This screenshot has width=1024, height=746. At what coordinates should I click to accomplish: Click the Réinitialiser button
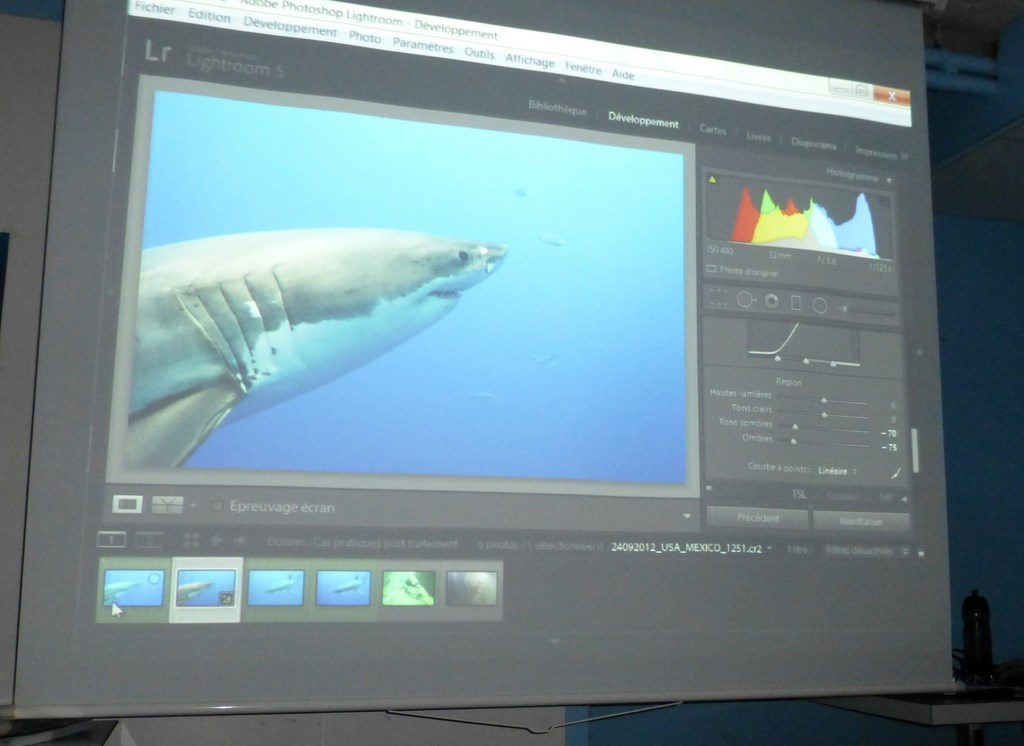(861, 521)
